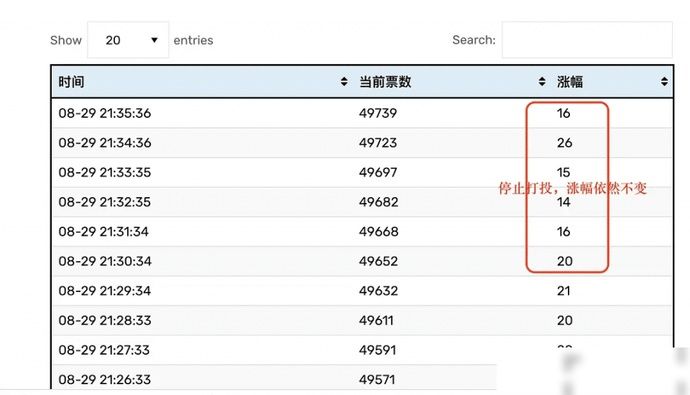Image resolution: width=690 pixels, height=395 pixels.
Task: Open the Show entries dropdown
Action: tap(128, 40)
